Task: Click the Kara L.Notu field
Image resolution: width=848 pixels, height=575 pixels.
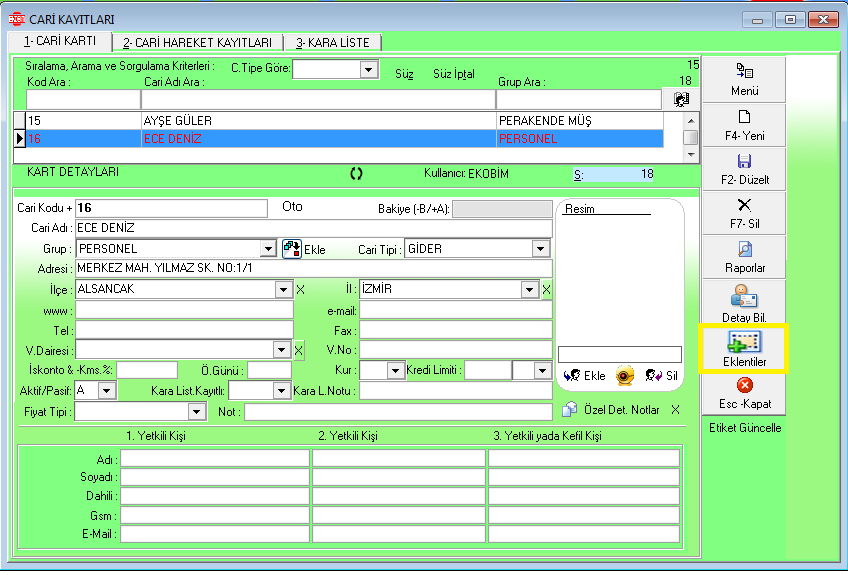Action: click(455, 391)
